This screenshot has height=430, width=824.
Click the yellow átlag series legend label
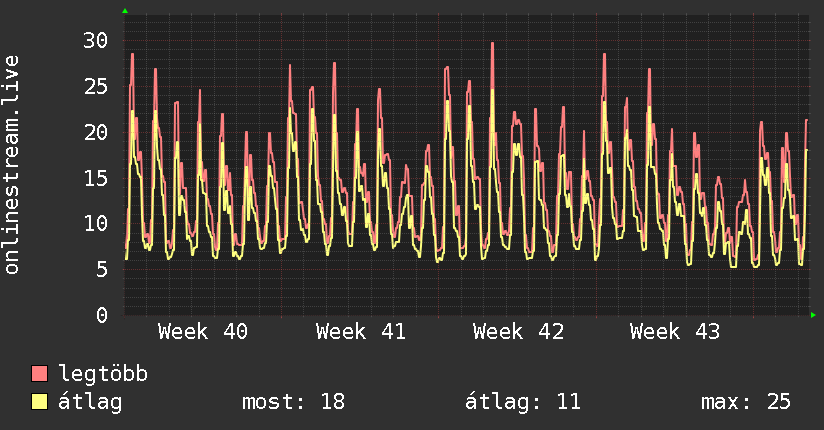(90, 402)
